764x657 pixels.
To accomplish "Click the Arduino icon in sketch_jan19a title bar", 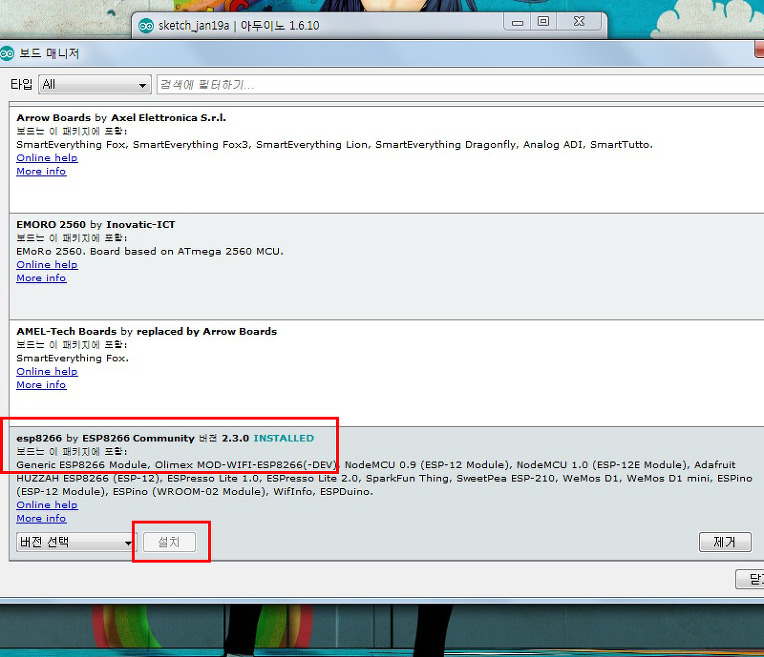I will (146, 25).
